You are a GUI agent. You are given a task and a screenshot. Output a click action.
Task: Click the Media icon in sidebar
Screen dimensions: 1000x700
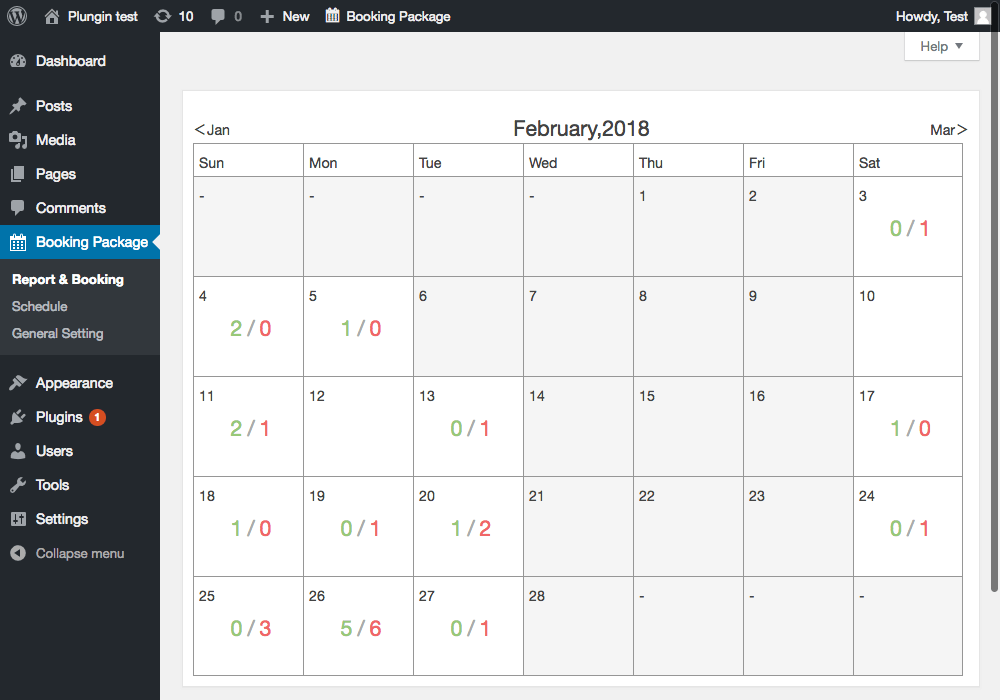18,140
